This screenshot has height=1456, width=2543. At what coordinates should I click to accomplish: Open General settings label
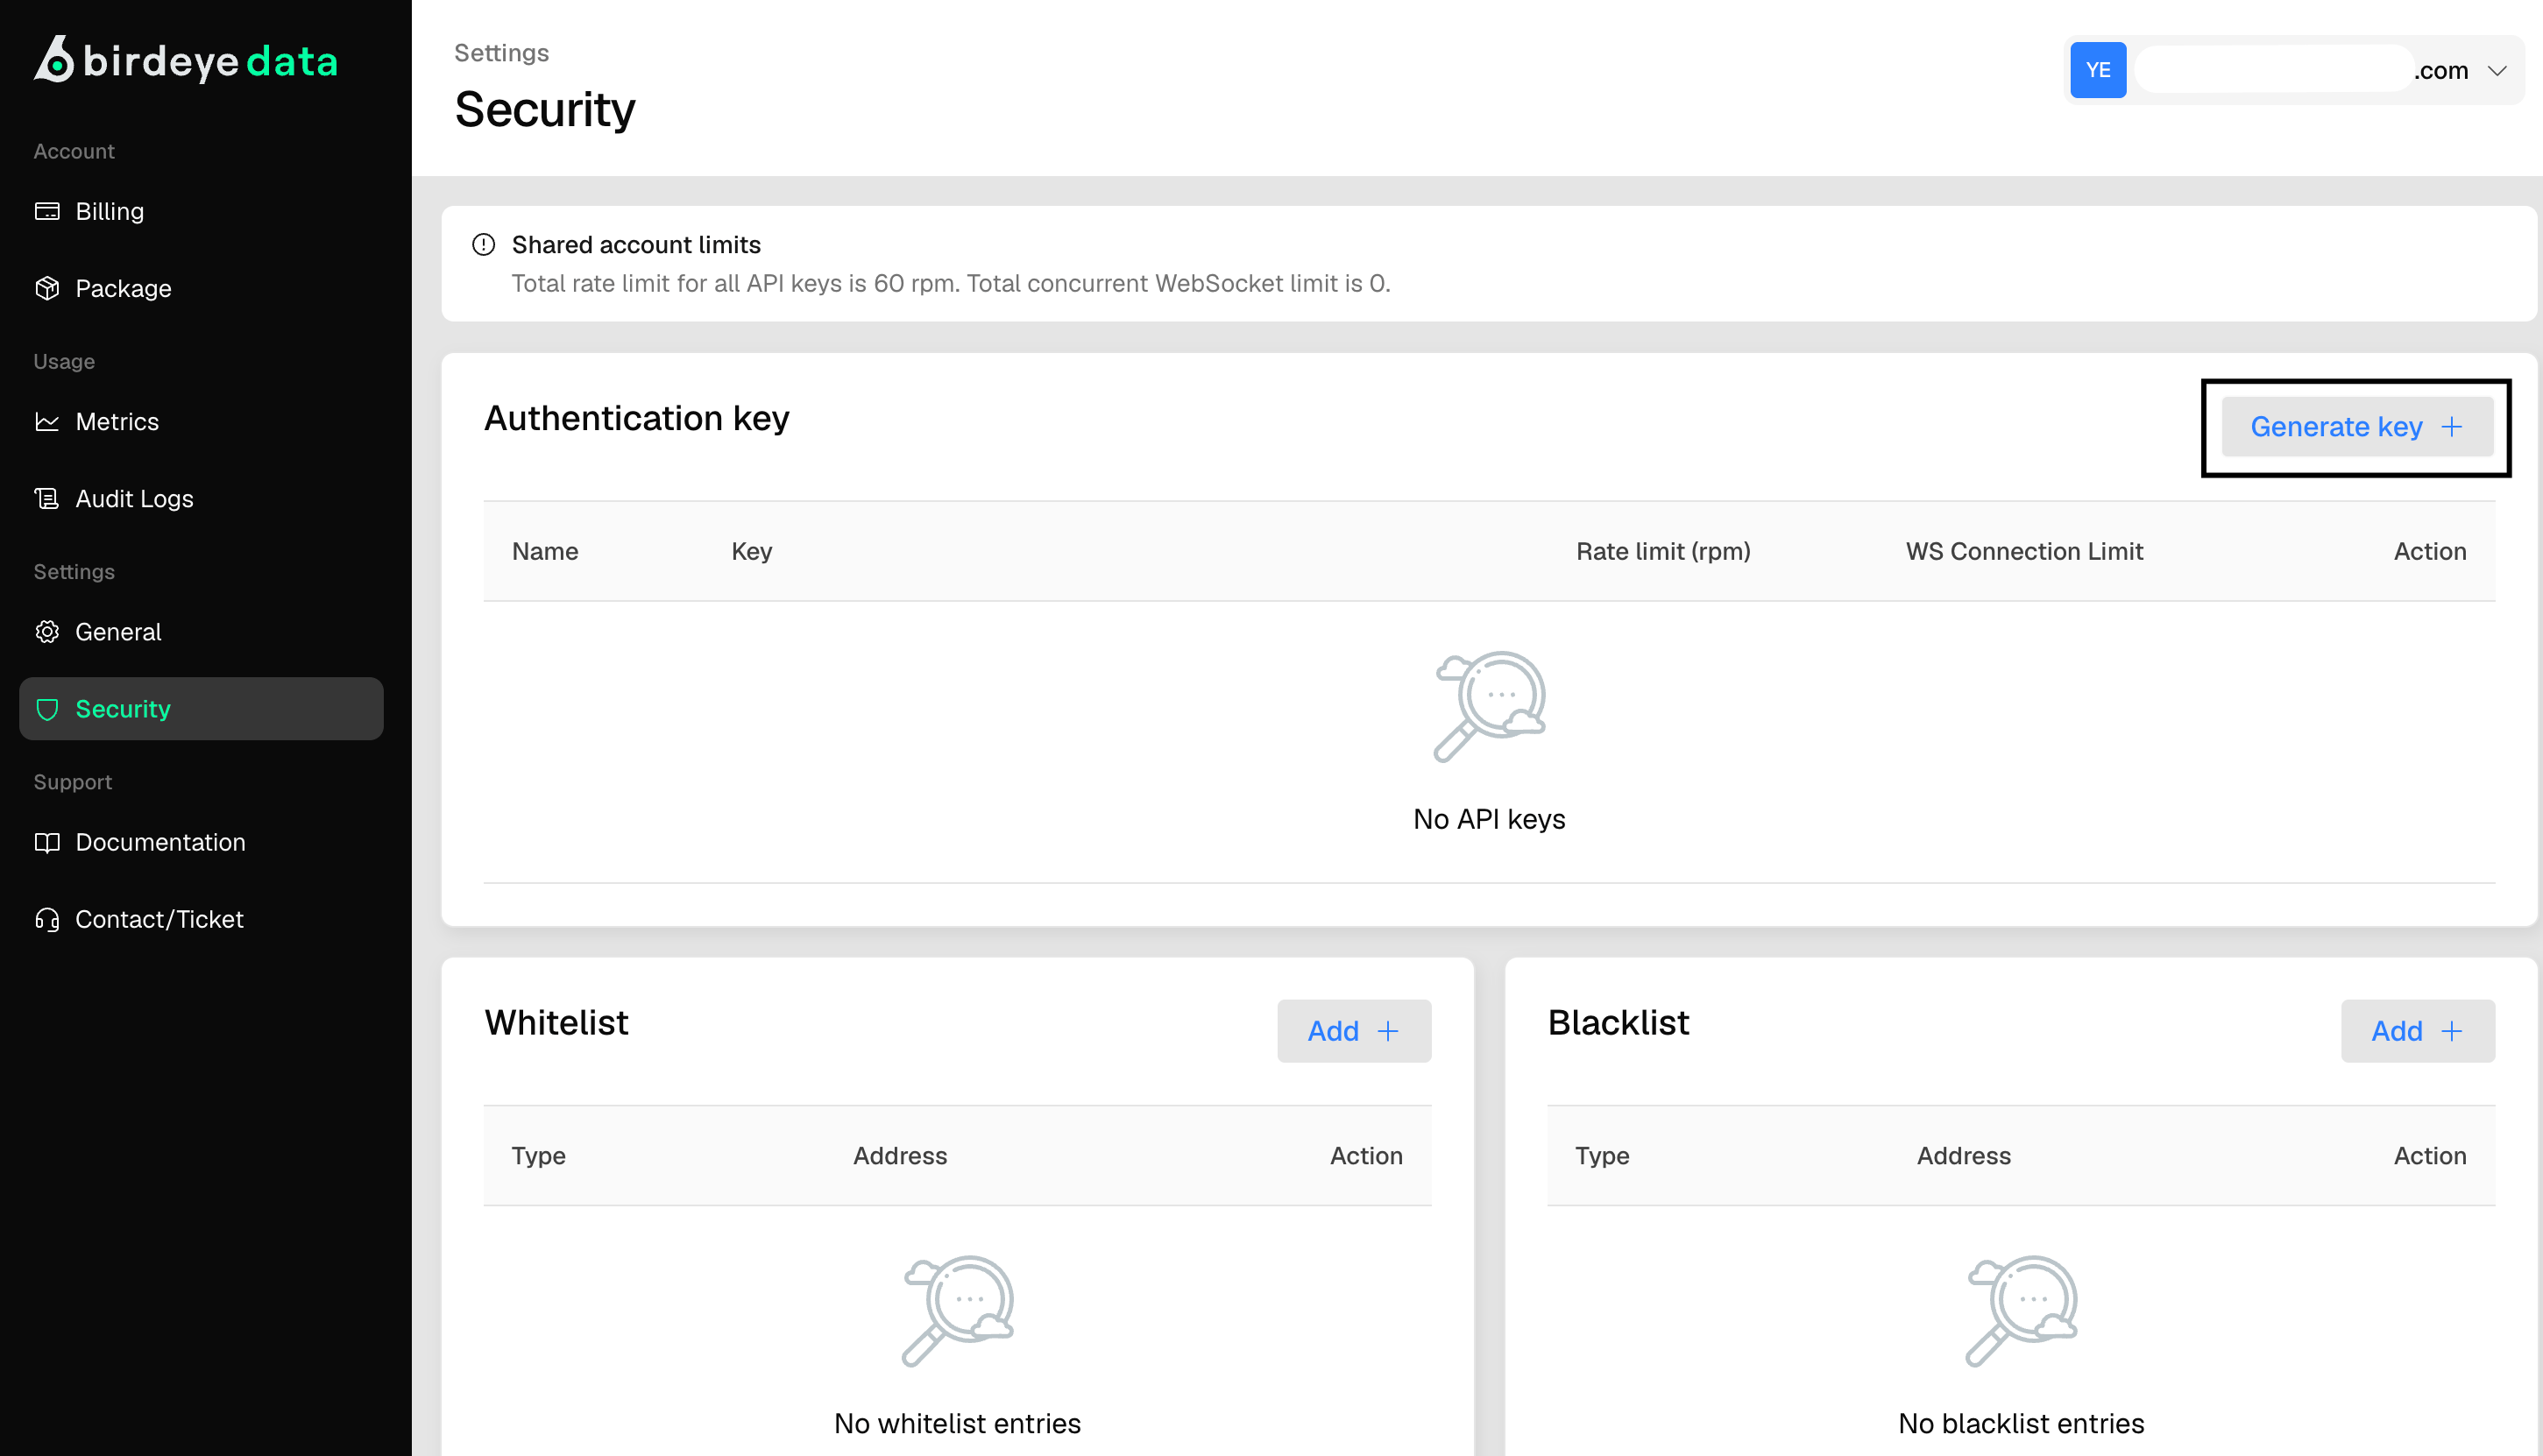tap(118, 632)
